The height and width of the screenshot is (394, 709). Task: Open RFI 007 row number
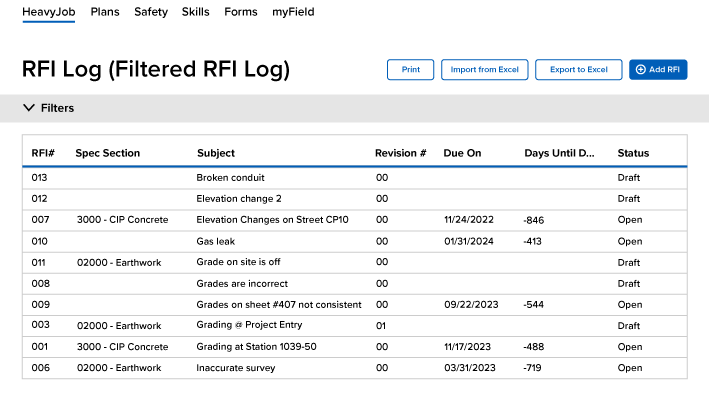click(40, 220)
